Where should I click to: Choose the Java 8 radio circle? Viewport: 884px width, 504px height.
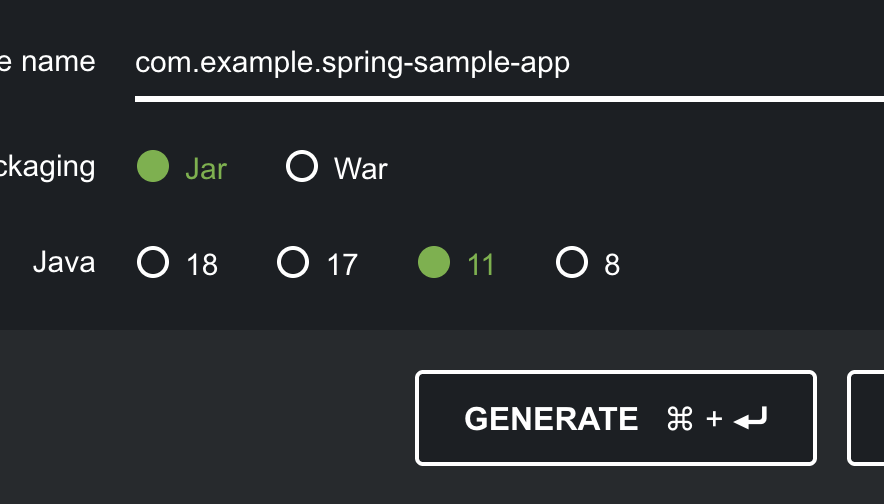[571, 263]
